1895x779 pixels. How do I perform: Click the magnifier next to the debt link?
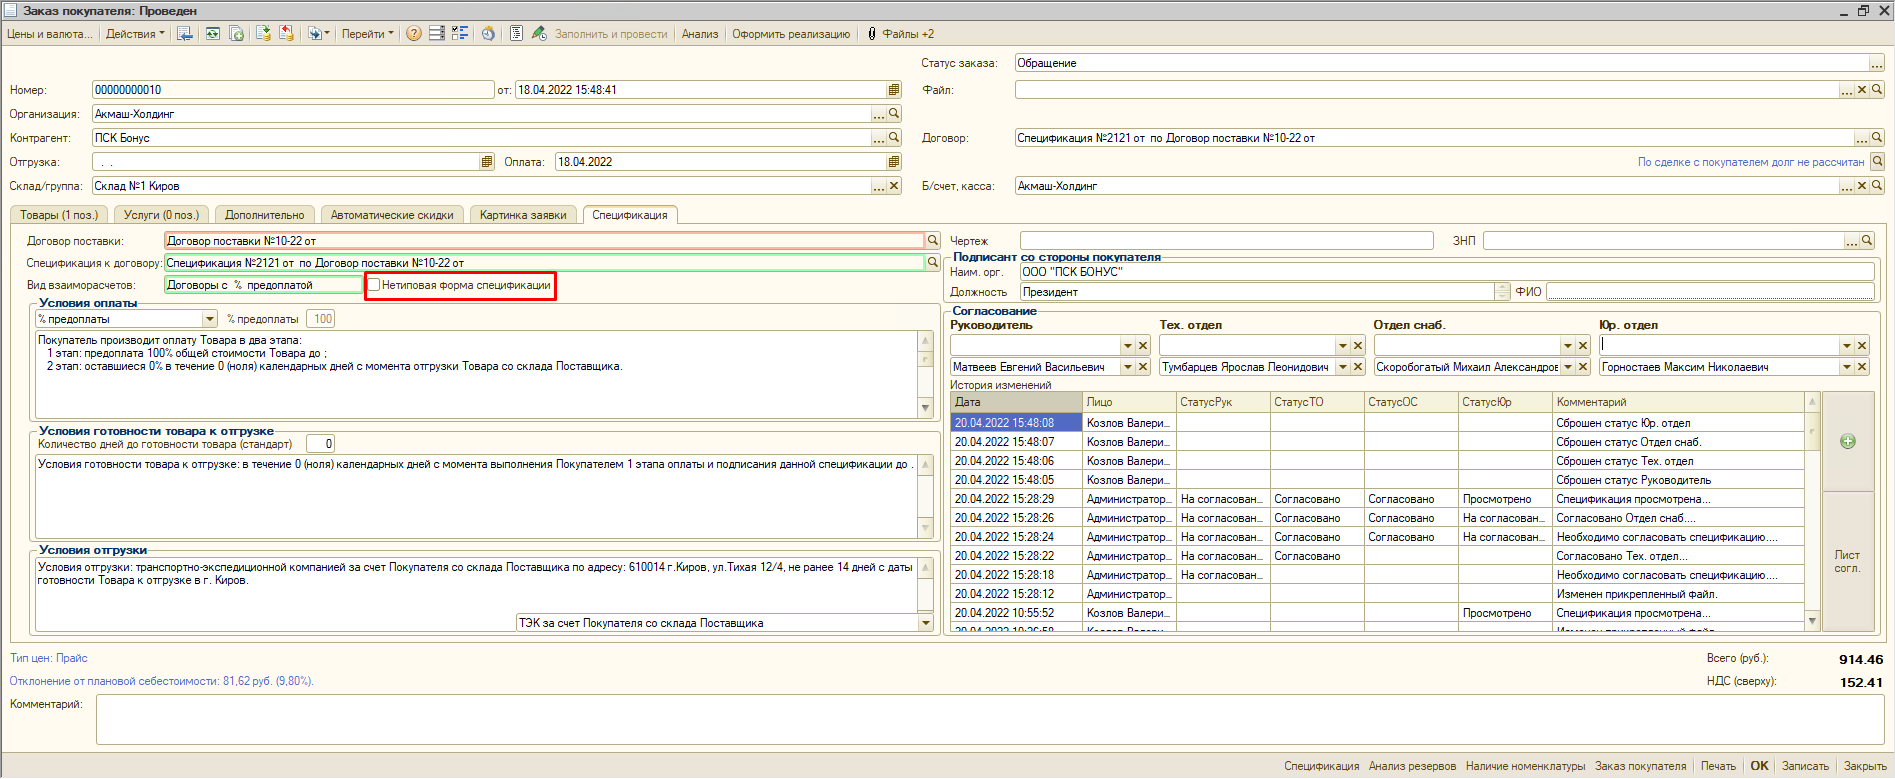click(1877, 162)
